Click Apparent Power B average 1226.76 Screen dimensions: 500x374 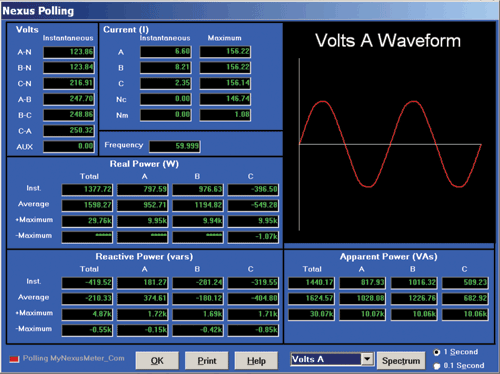[x=414, y=298]
